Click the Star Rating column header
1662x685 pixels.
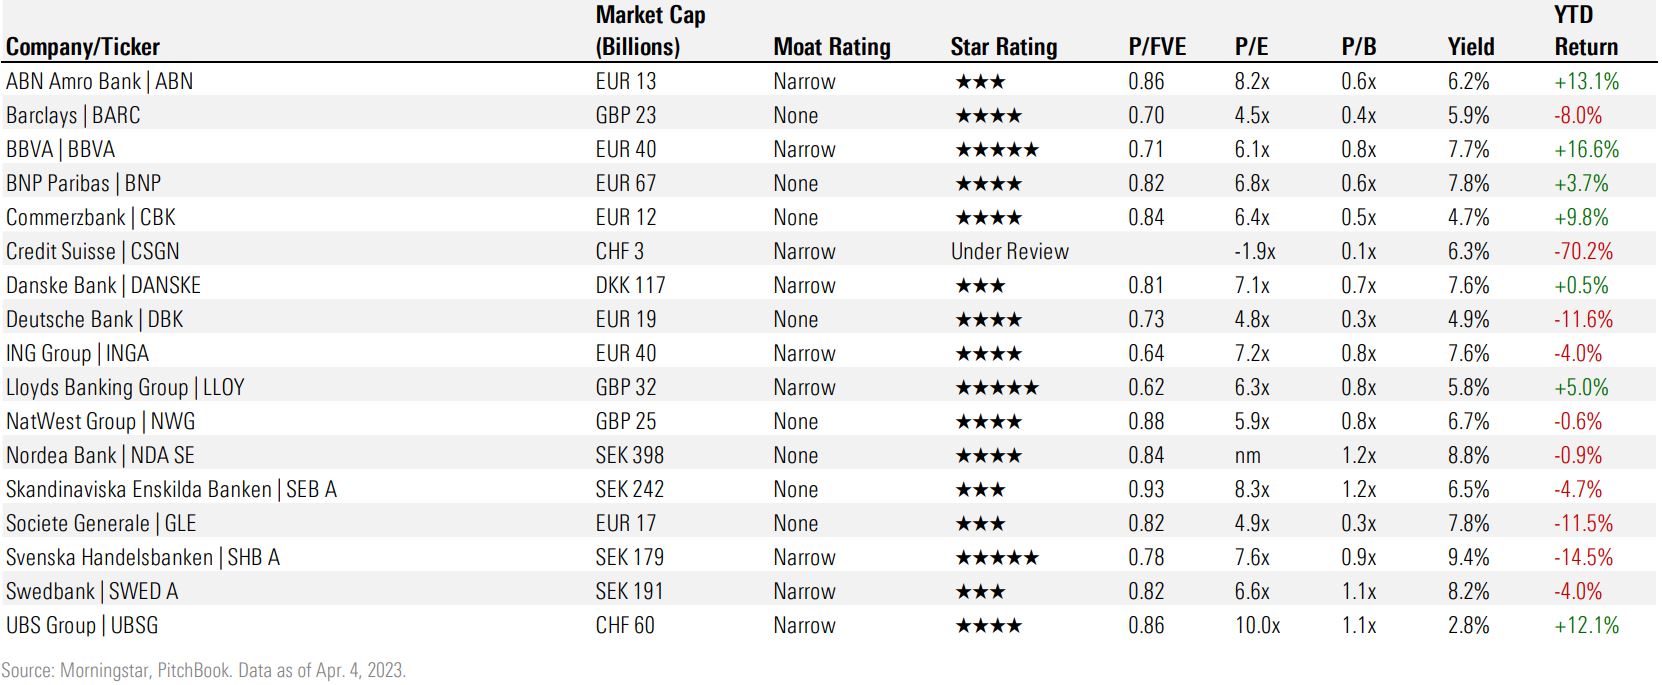[1003, 47]
